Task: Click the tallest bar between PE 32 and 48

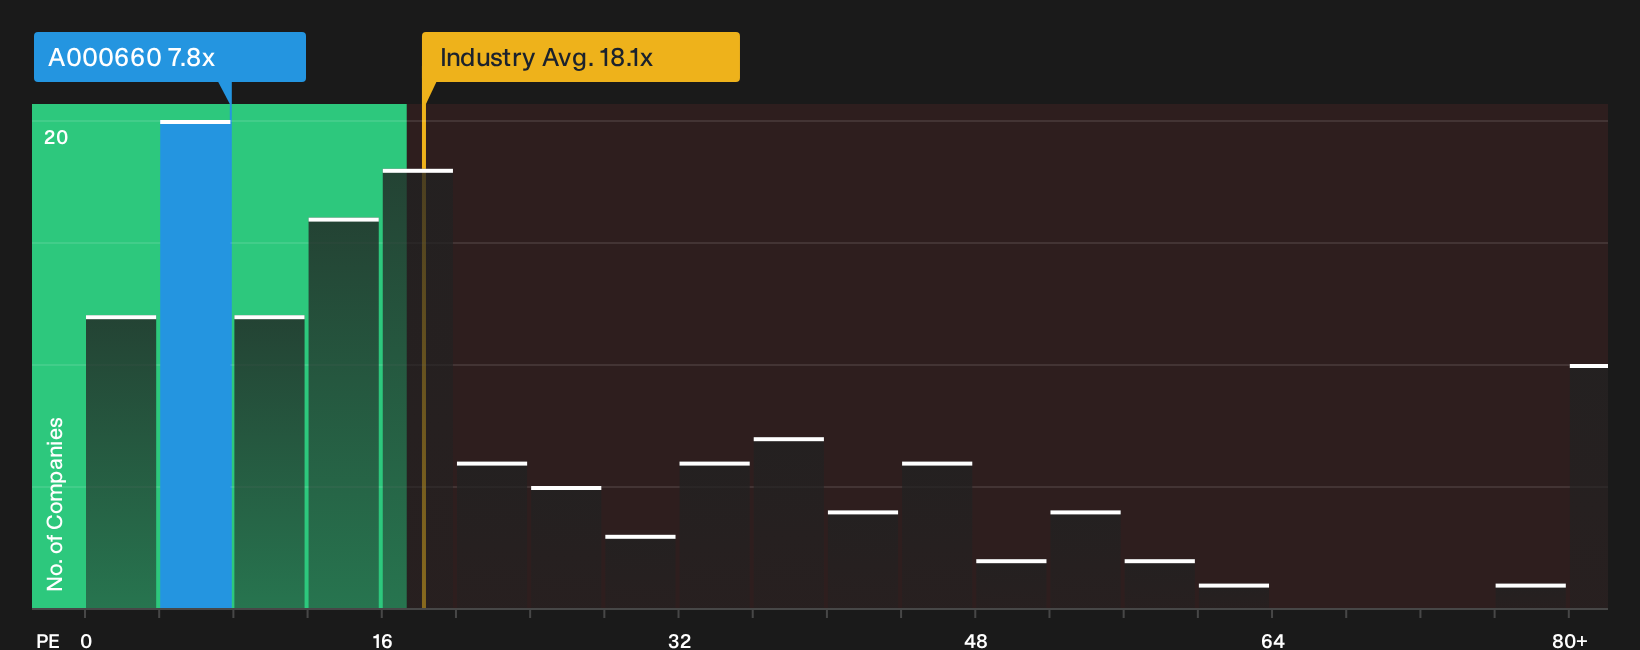Action: [789, 523]
